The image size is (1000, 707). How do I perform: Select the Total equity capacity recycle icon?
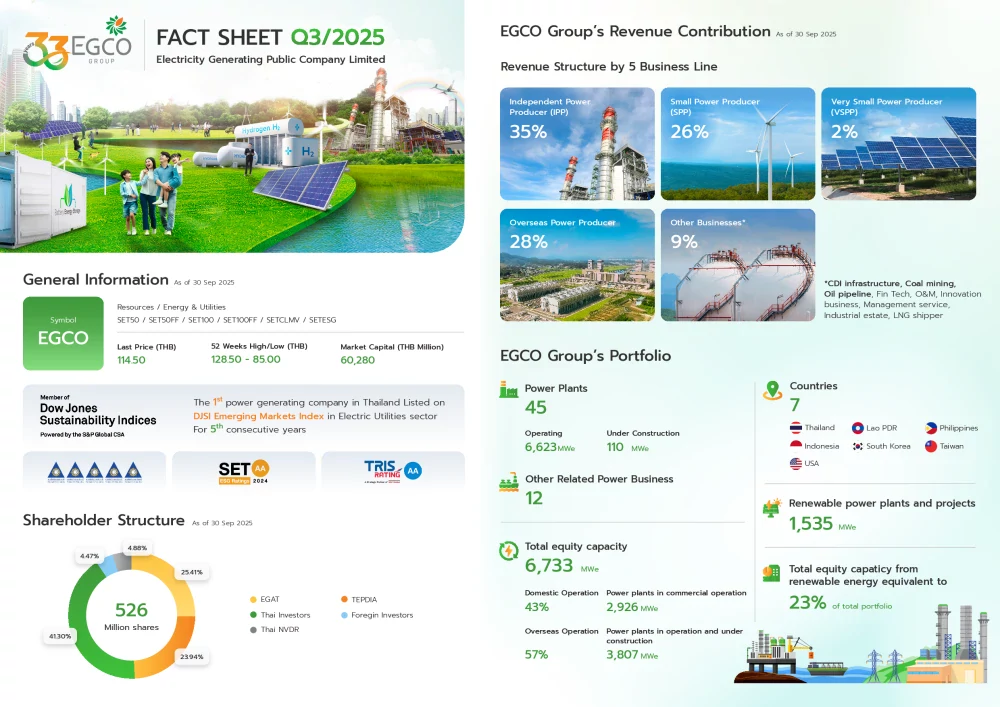coord(508,549)
